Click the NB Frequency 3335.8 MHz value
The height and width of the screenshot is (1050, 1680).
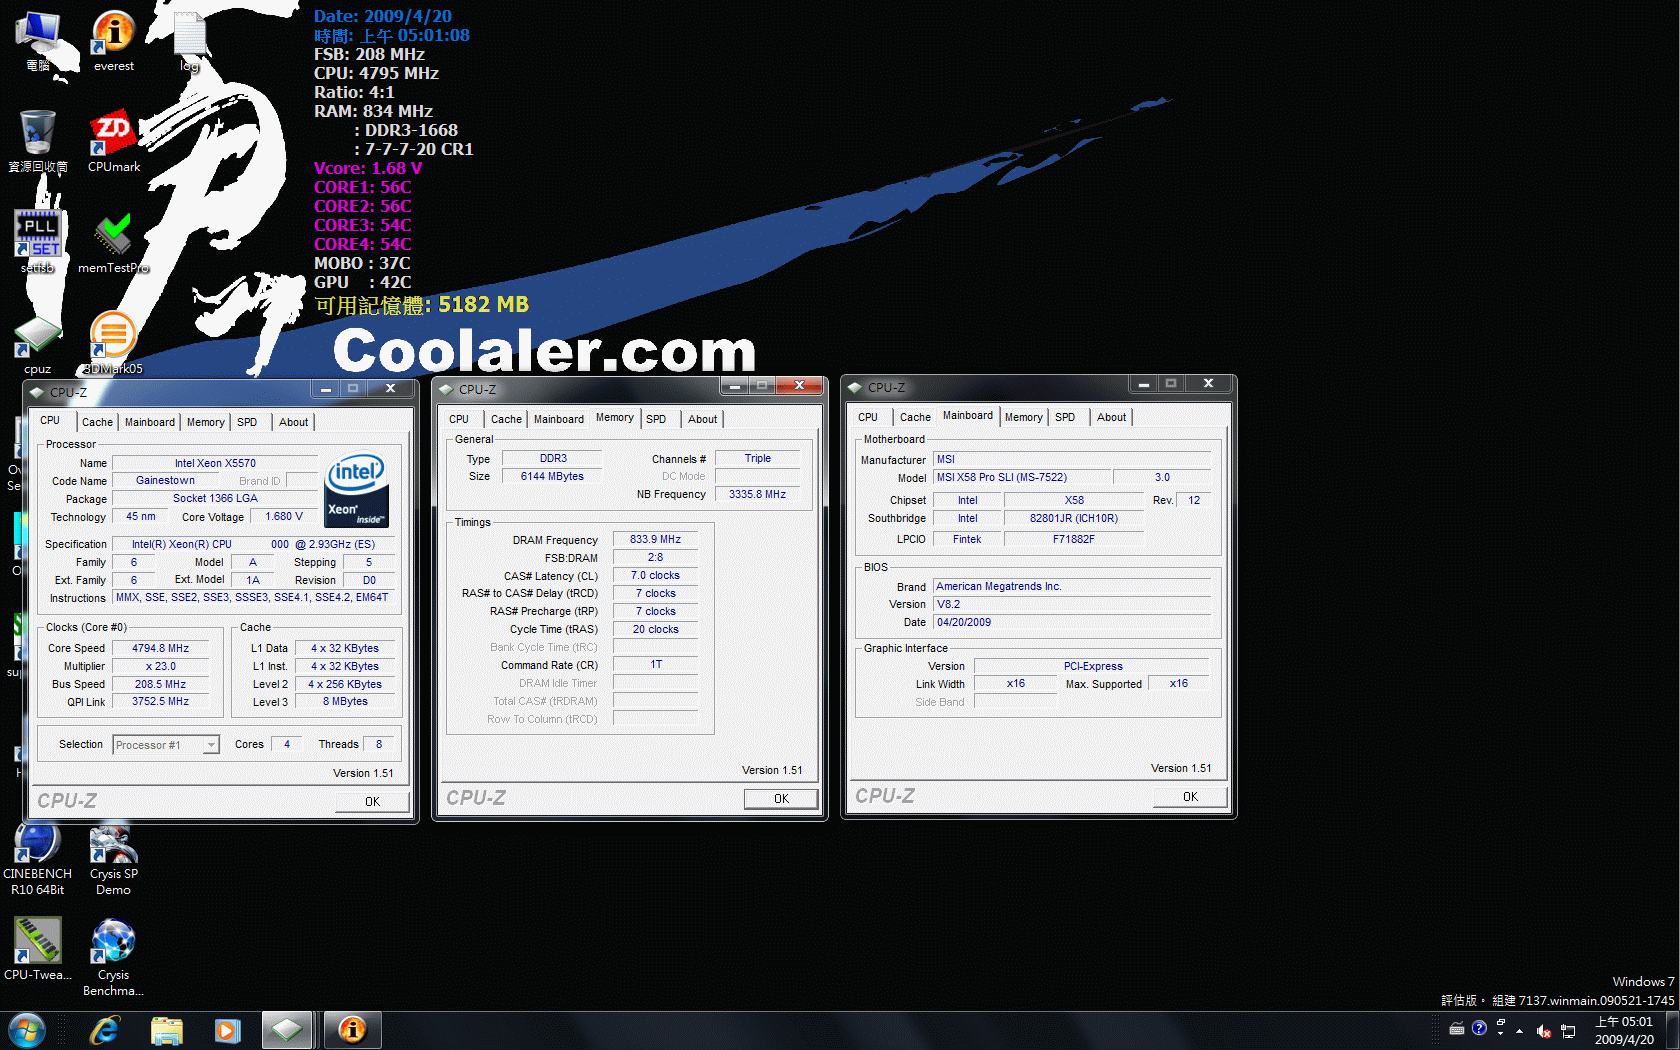click(757, 494)
